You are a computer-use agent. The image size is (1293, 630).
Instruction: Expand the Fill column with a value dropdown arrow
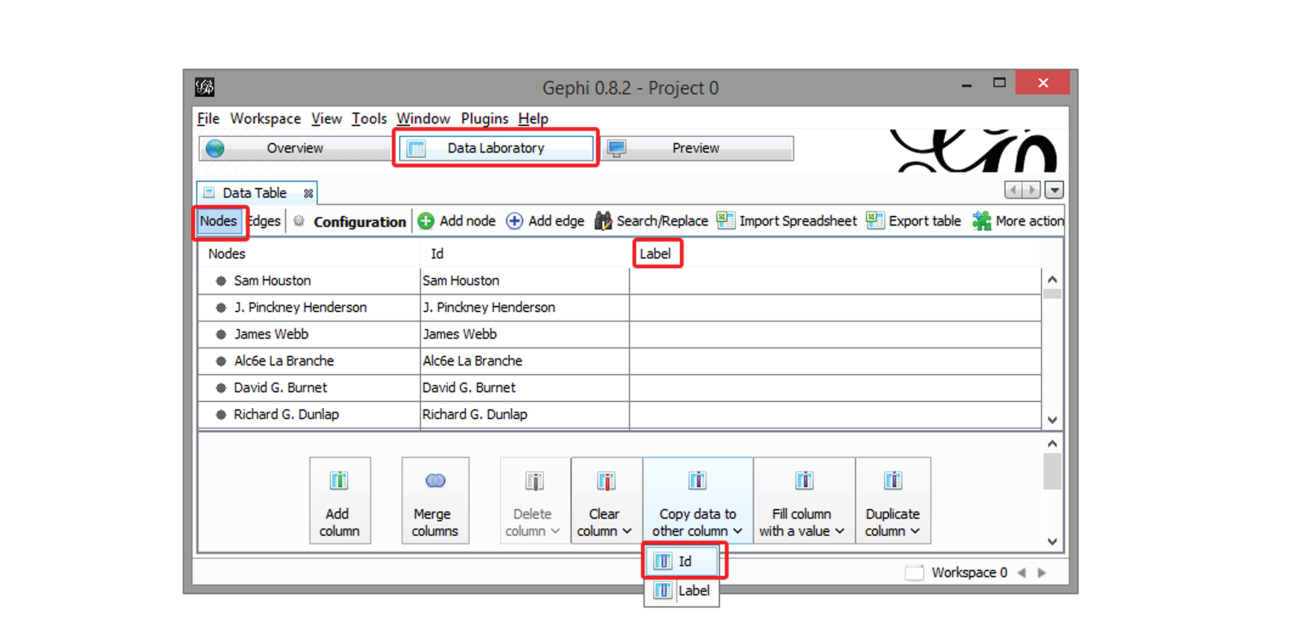click(840, 532)
